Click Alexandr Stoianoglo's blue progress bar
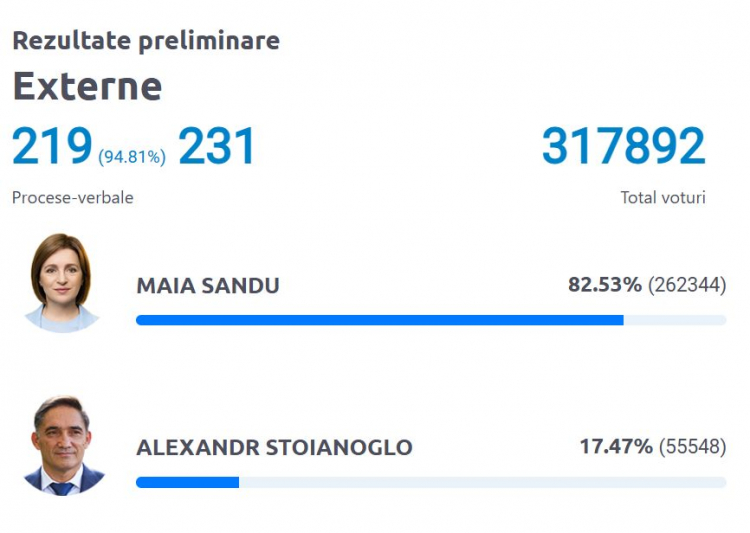Screen dimensions: 750x533 click(x=188, y=482)
